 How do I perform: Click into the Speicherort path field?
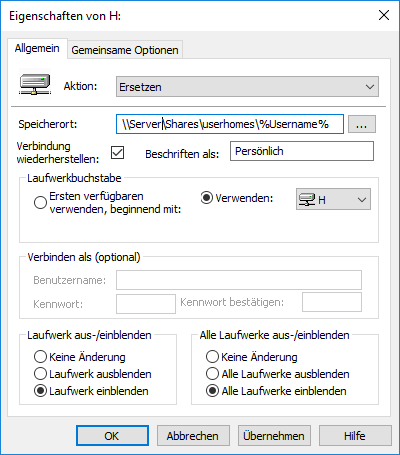point(230,124)
